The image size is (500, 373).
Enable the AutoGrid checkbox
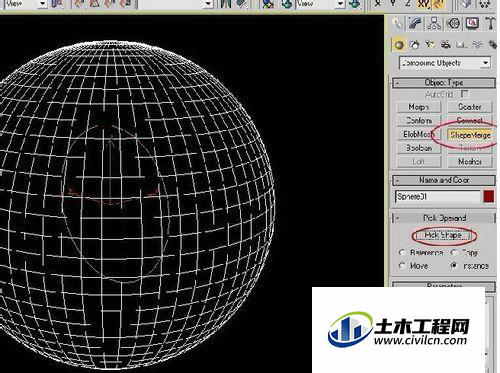point(465,94)
